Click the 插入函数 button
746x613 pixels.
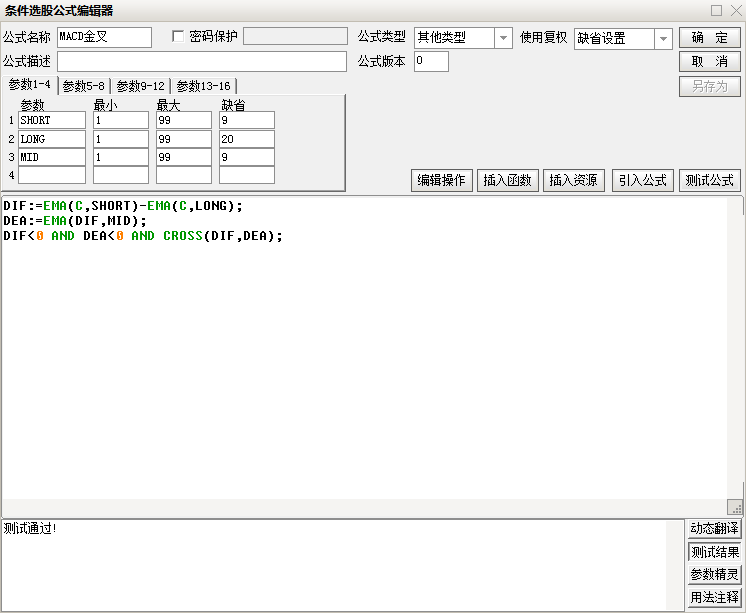coord(507,180)
